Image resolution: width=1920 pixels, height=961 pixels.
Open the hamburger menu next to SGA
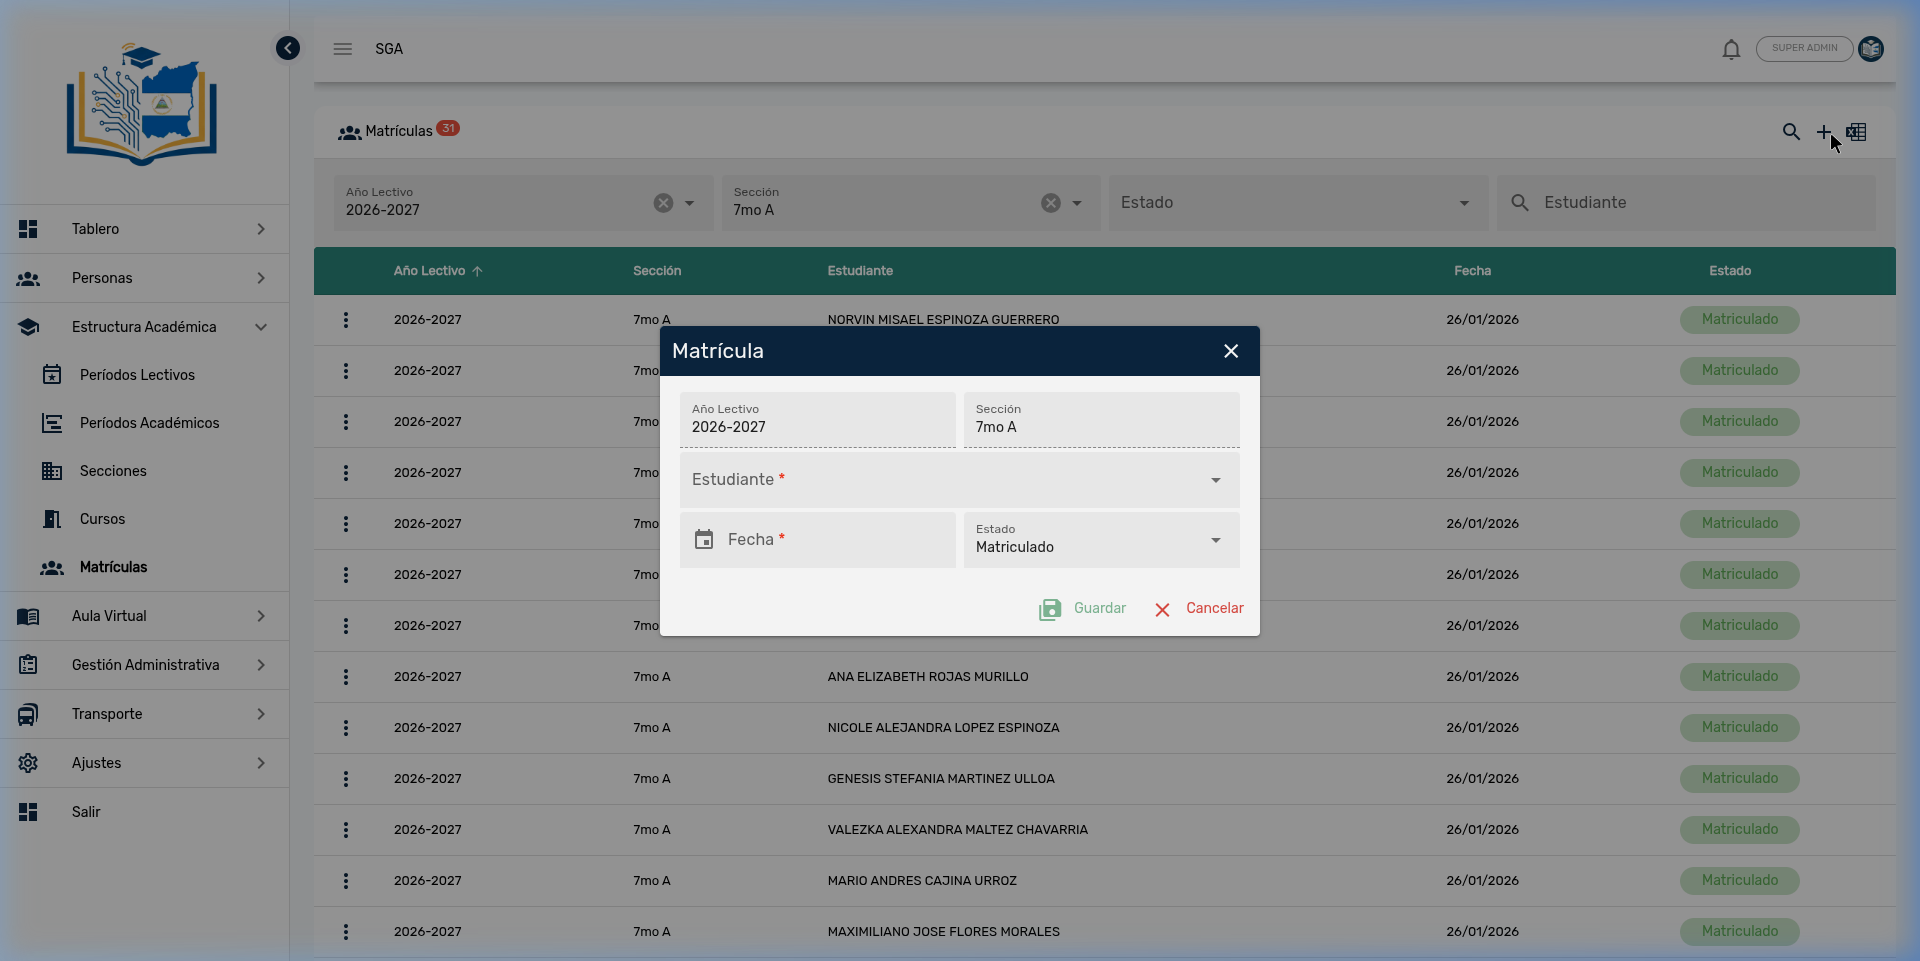pyautogui.click(x=343, y=49)
